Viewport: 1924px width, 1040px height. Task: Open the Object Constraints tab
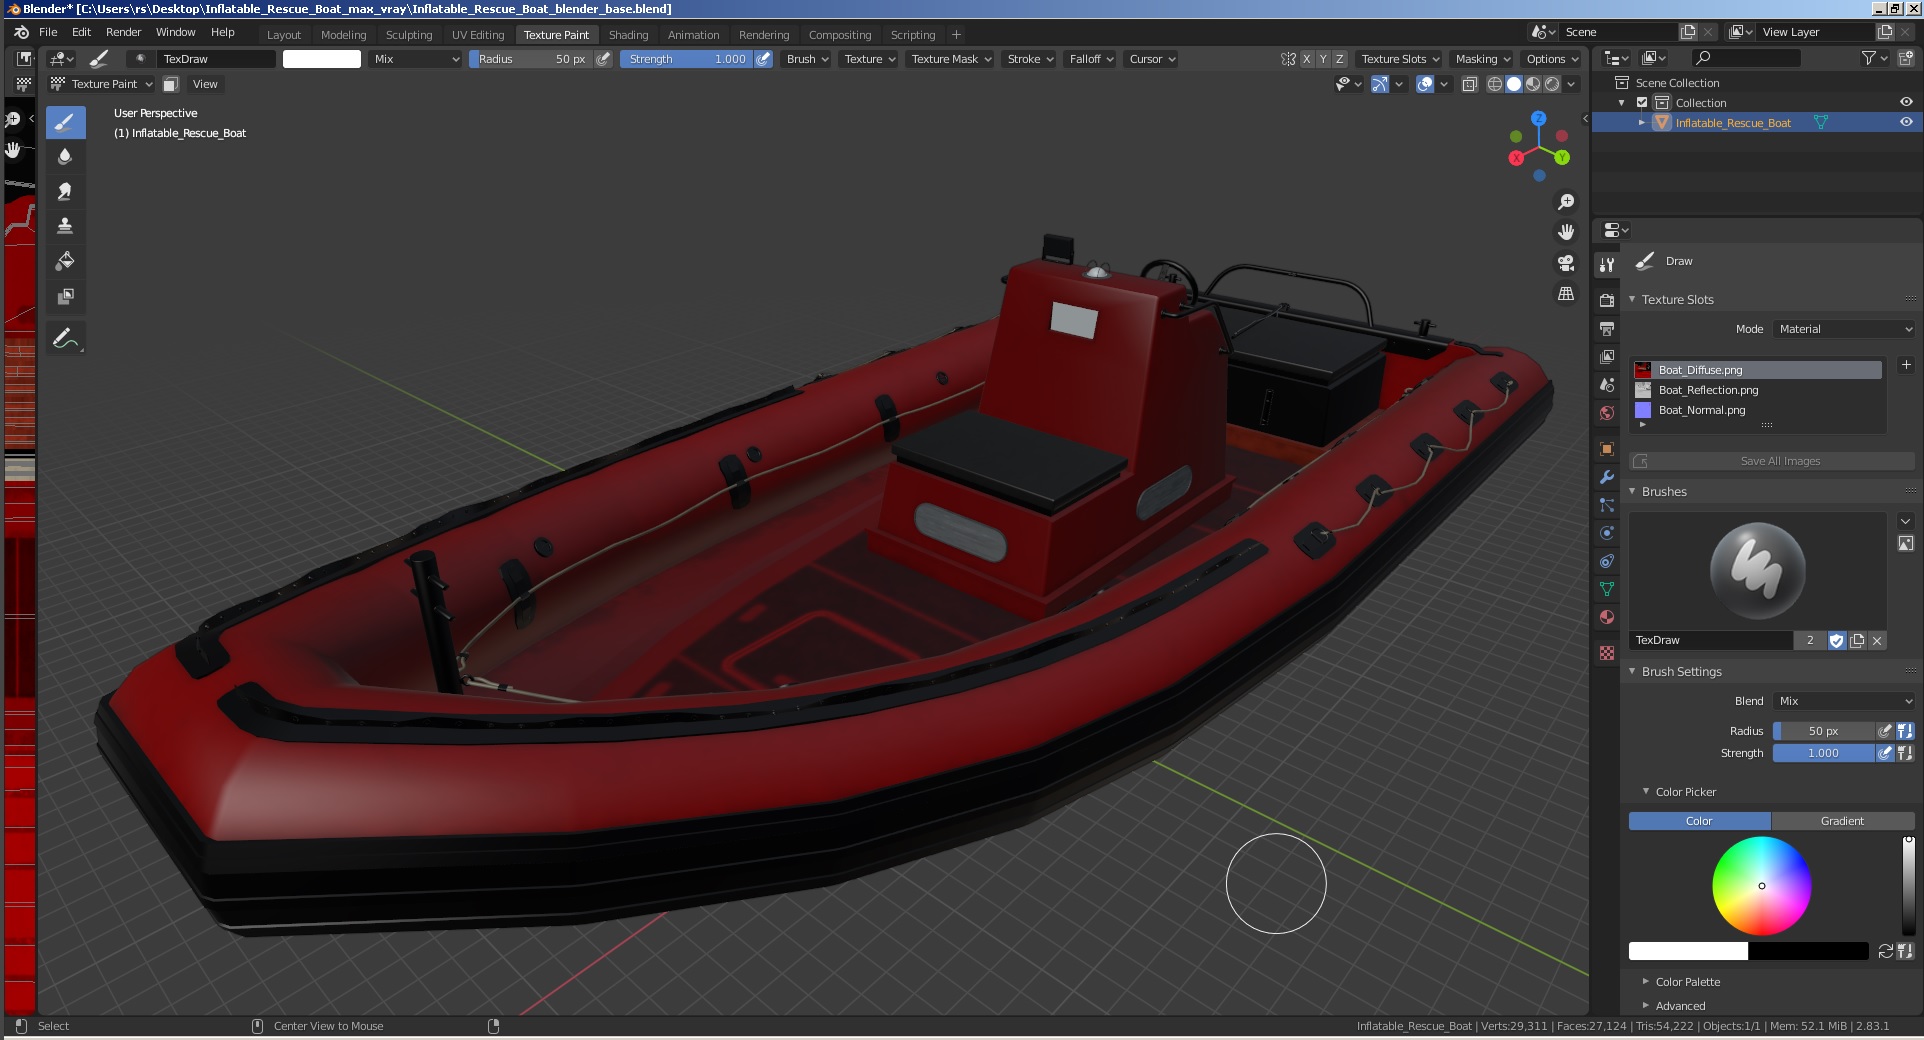point(1607,561)
